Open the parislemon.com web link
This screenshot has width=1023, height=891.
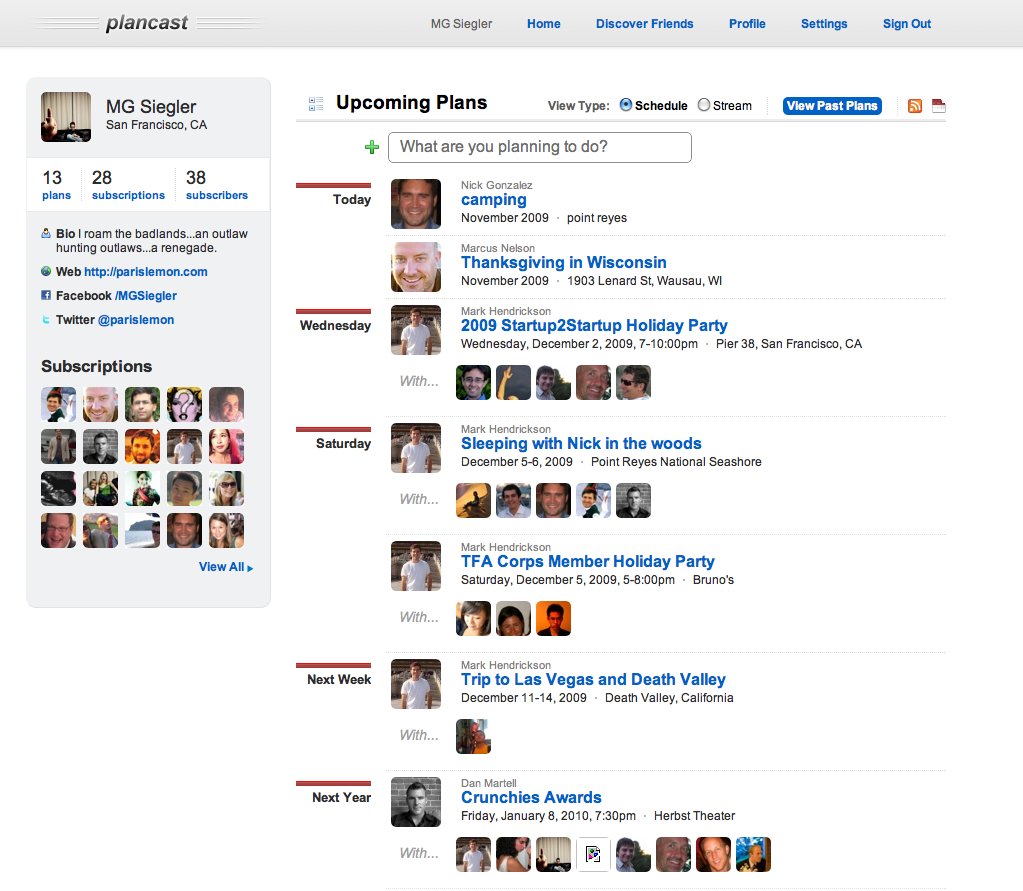[146, 272]
